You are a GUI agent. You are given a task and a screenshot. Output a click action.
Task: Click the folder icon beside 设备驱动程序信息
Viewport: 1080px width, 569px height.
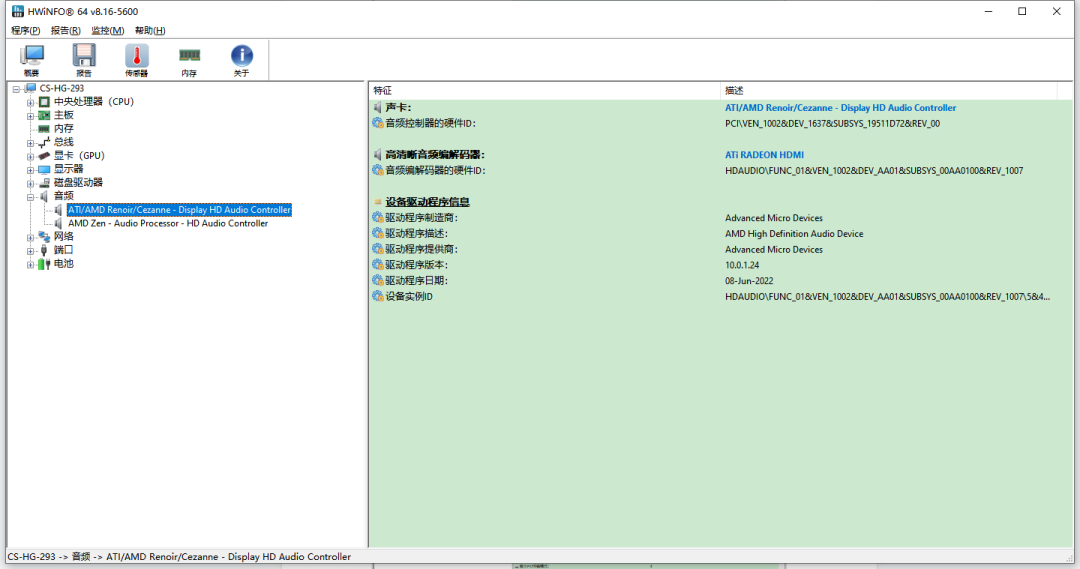(377, 202)
